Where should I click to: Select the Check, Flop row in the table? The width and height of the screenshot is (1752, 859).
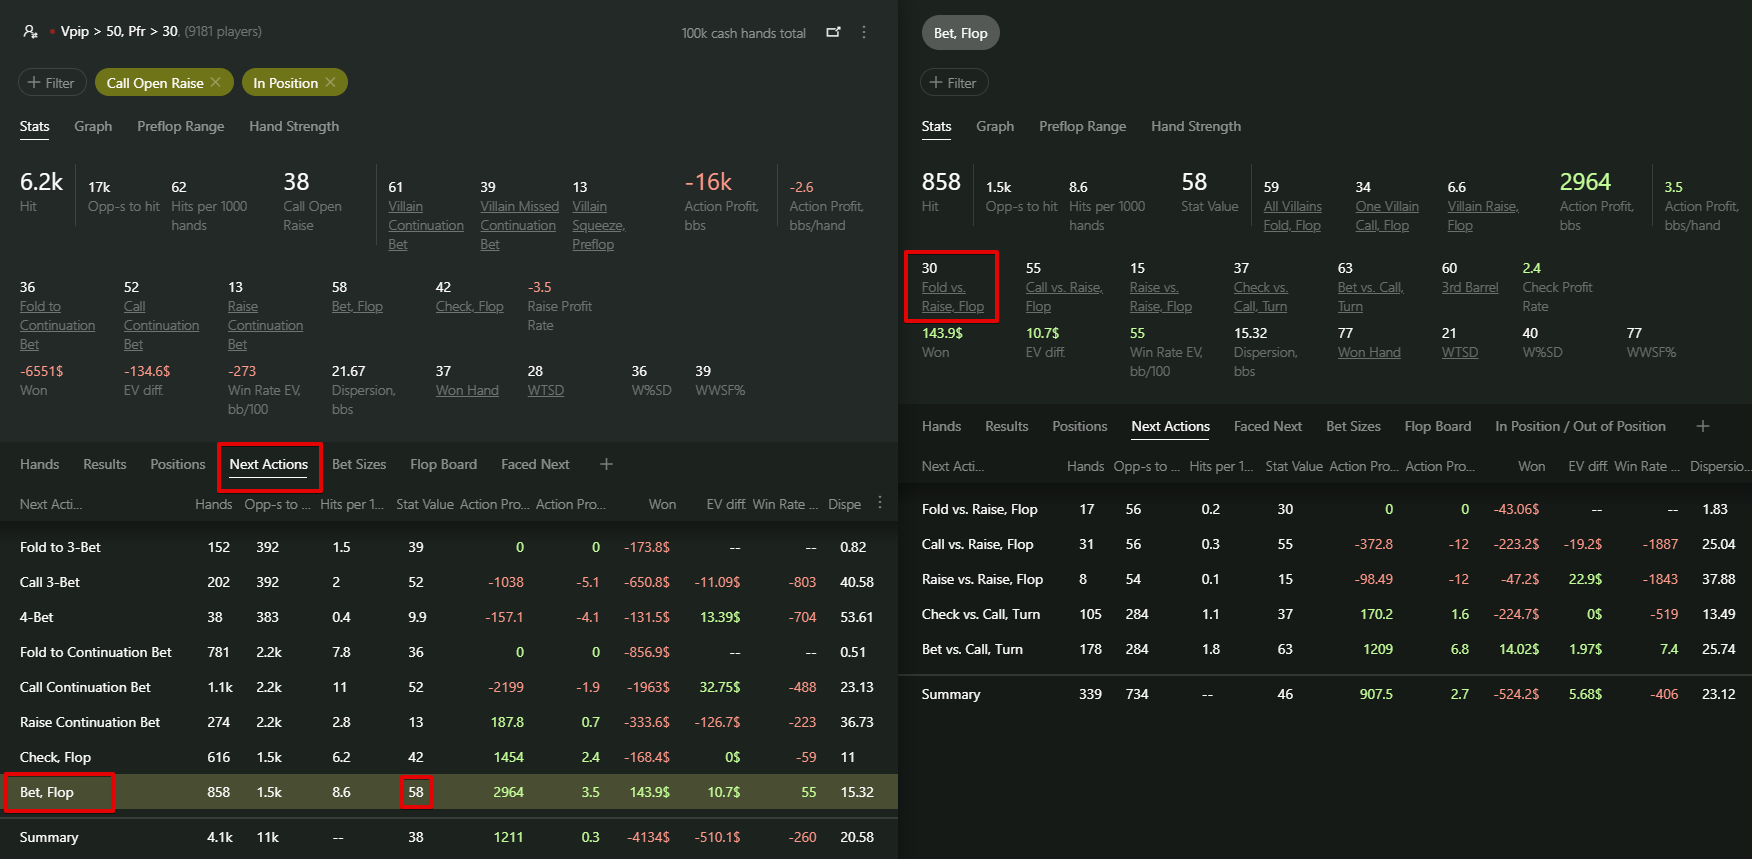(x=449, y=757)
